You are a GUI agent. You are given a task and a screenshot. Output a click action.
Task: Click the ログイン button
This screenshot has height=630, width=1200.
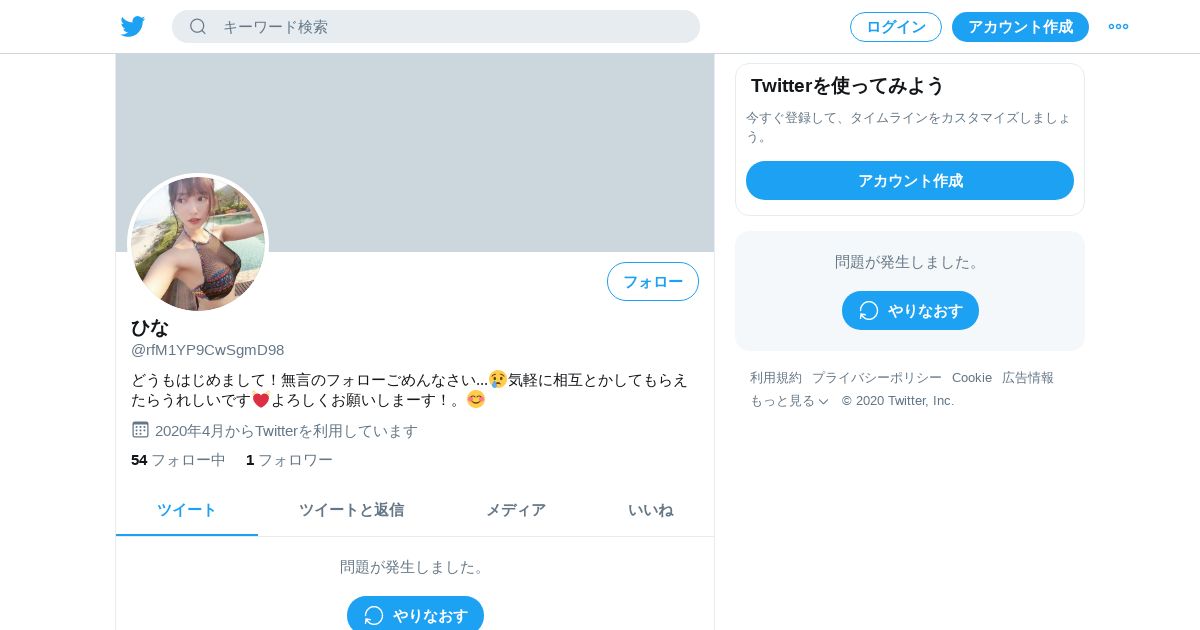point(896,27)
